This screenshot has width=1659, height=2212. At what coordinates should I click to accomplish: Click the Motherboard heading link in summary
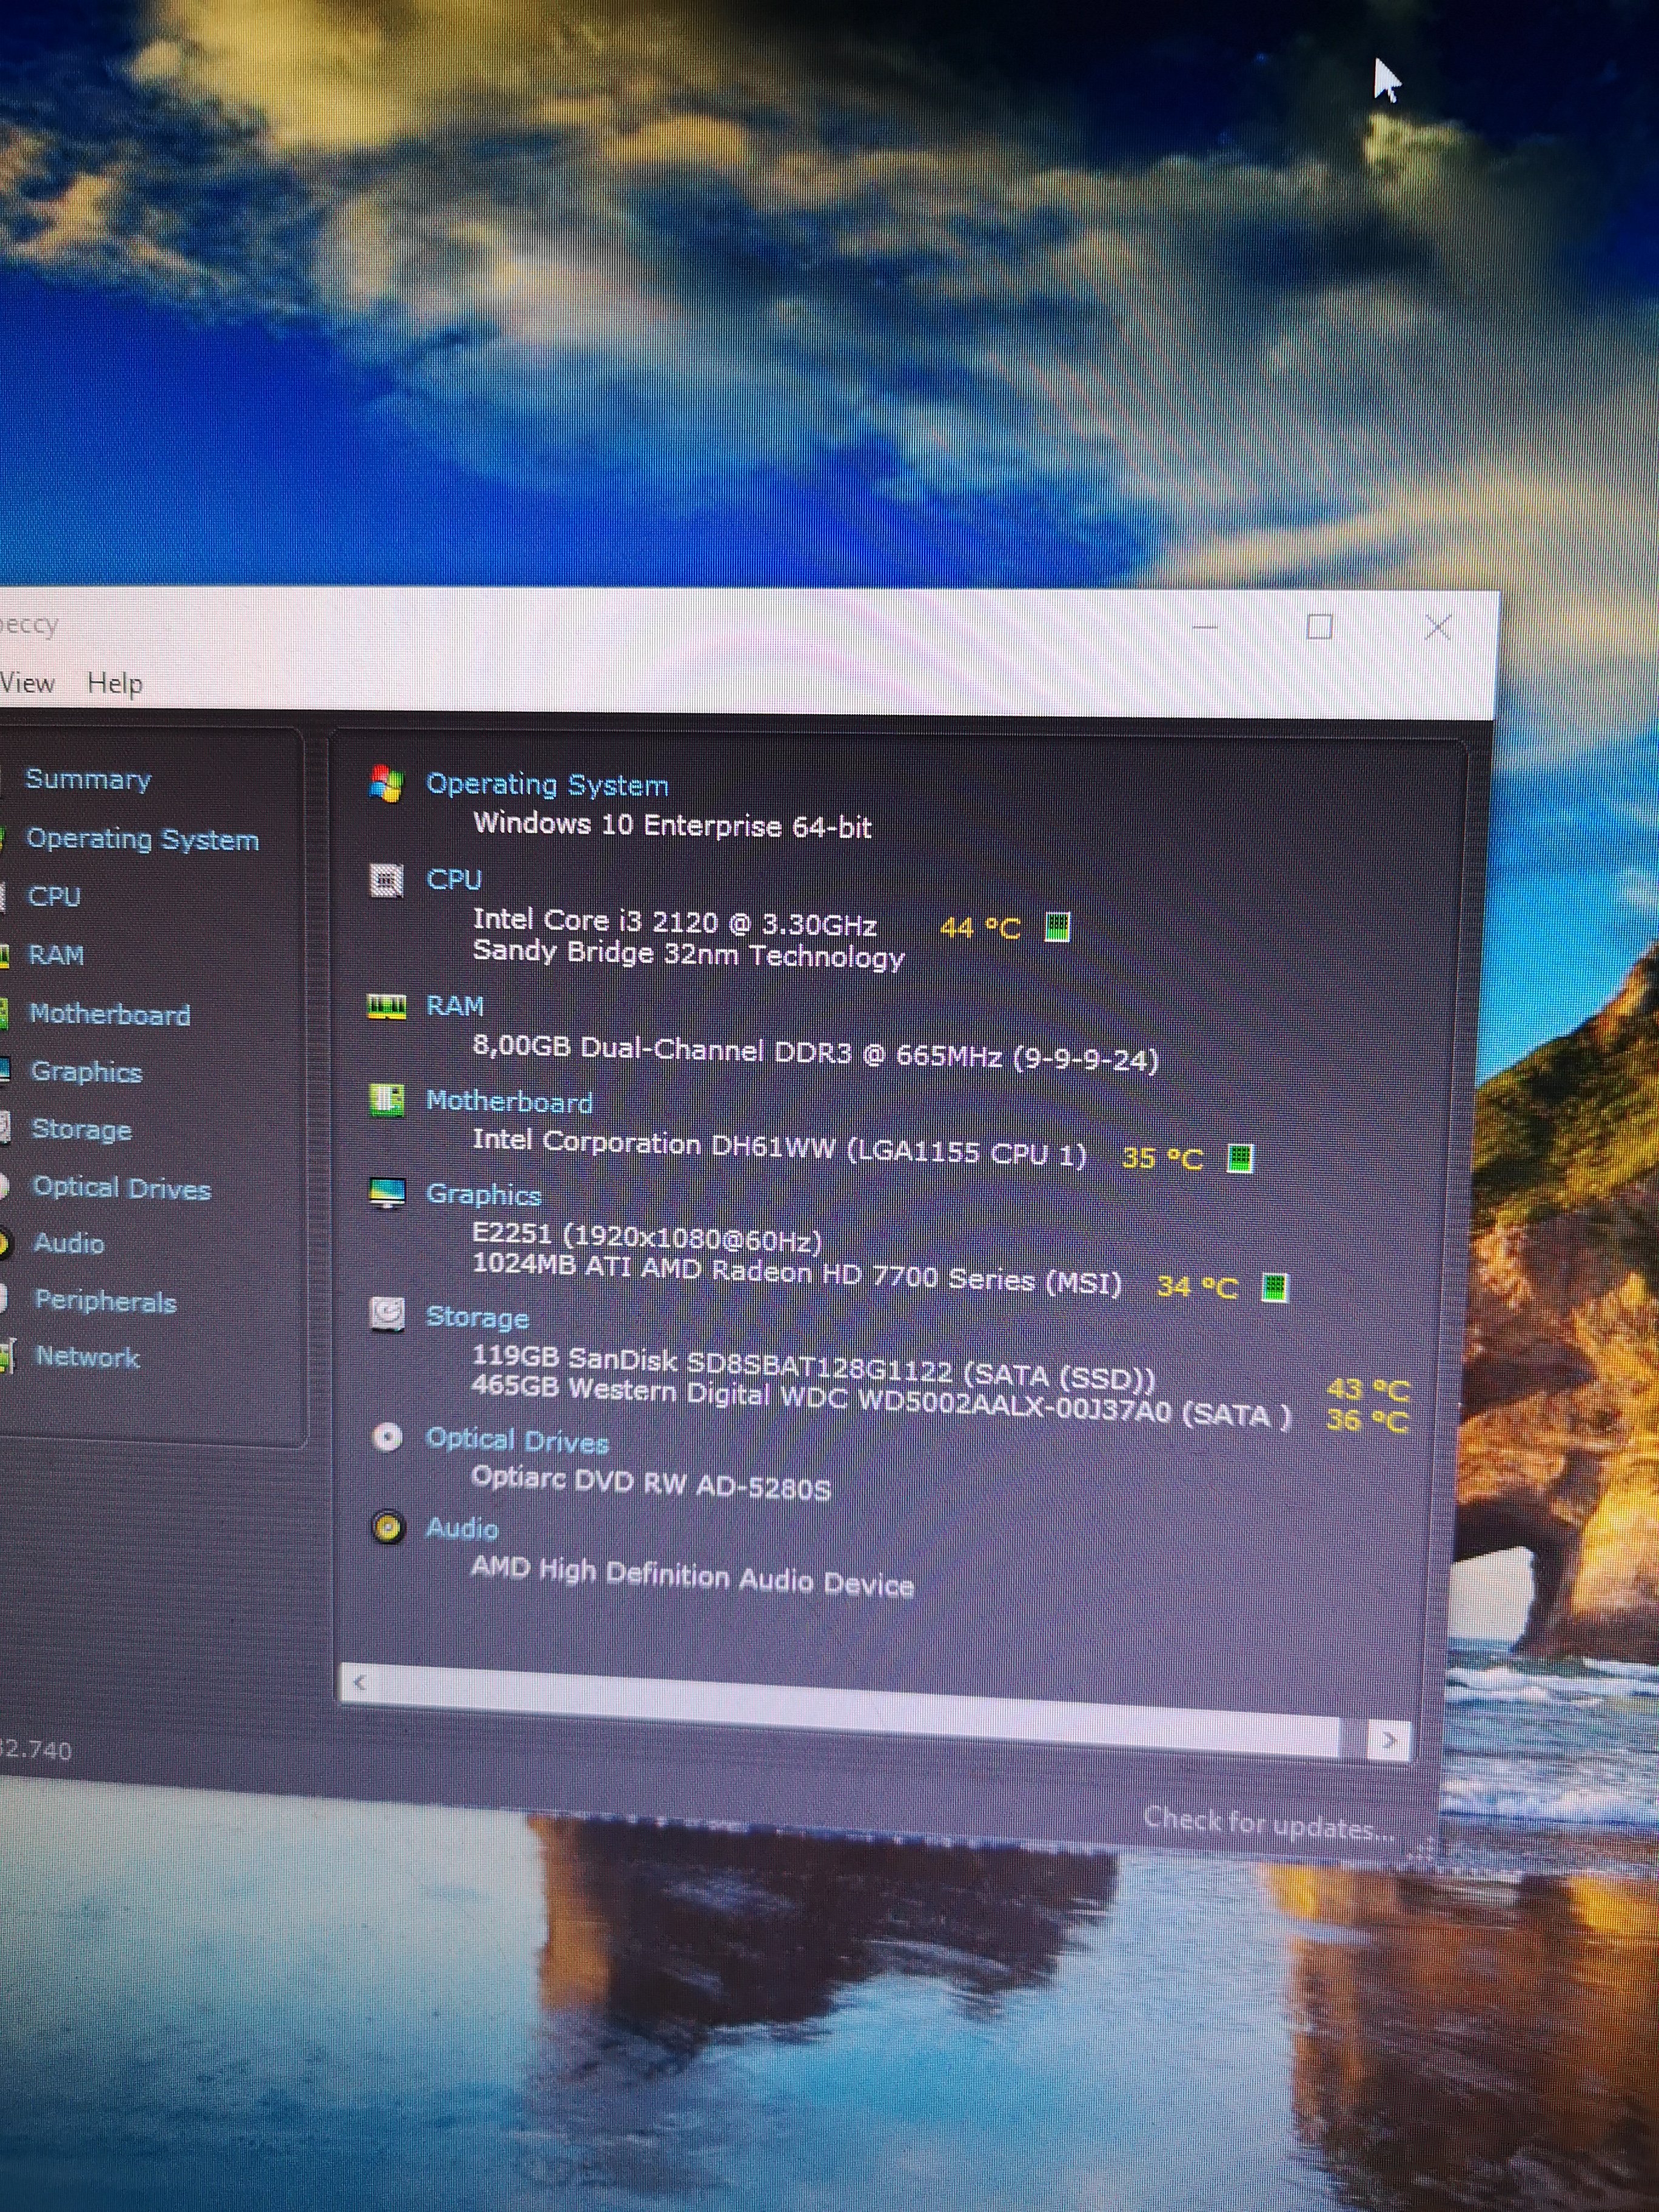pyautogui.click(x=509, y=1102)
